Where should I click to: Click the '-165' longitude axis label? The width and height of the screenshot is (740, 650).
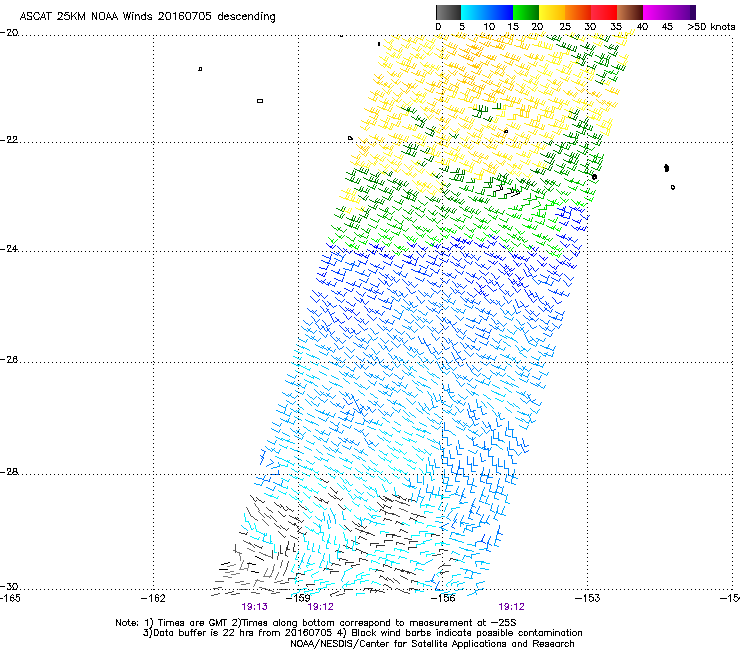10,599
